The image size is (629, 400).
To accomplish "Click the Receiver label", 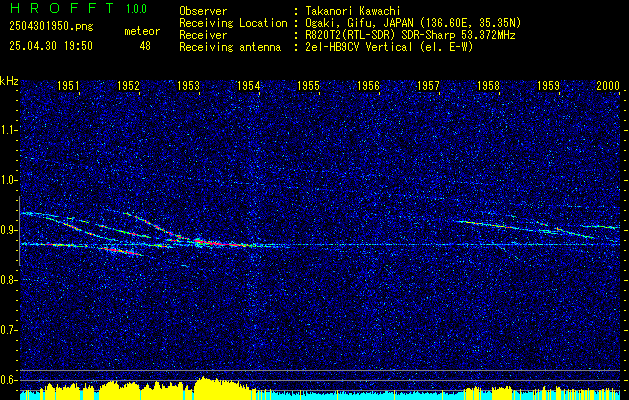I will pos(203,35).
